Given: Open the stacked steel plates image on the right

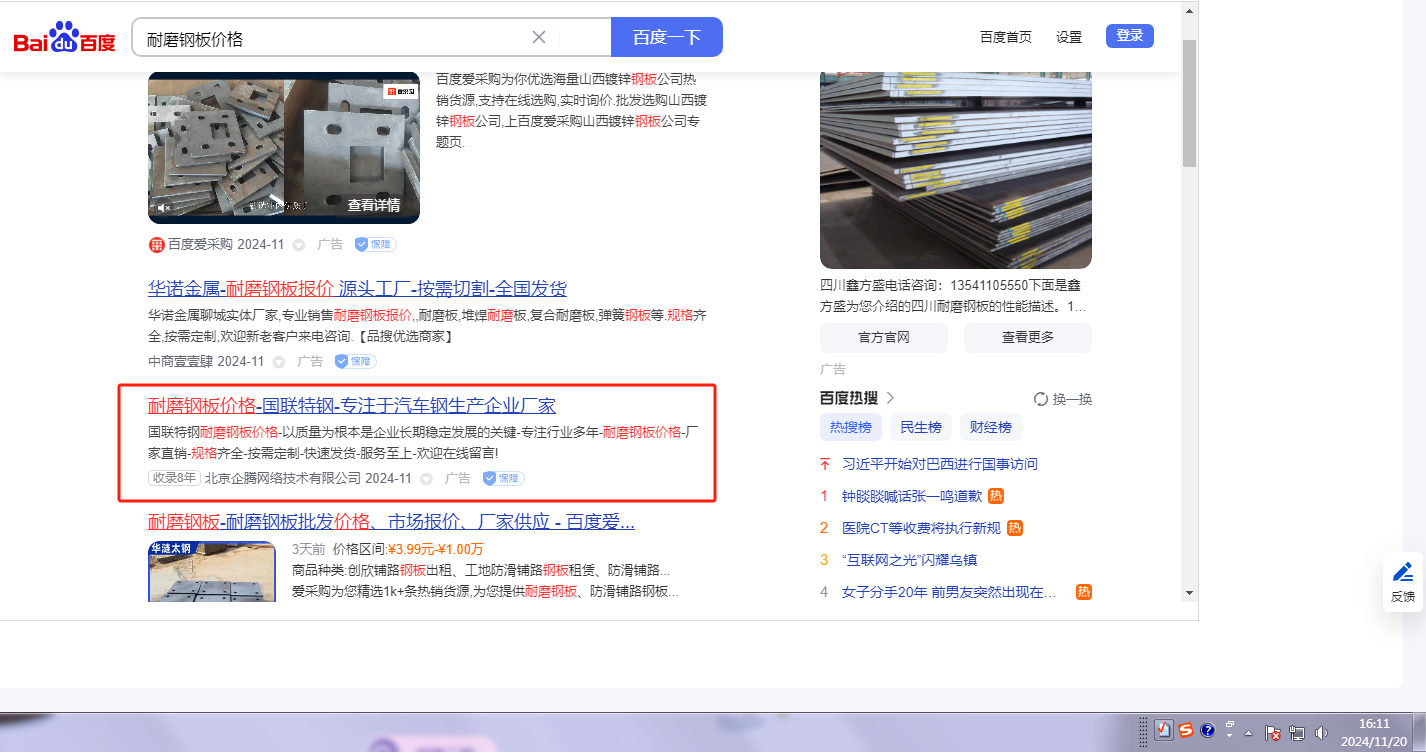Looking at the screenshot, I should tap(956, 170).
